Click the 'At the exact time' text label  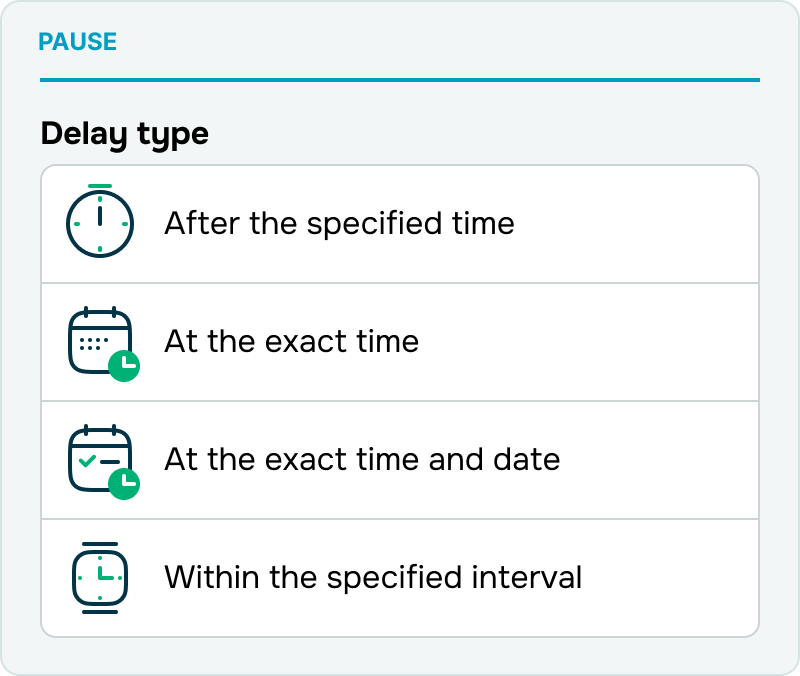[x=291, y=341]
